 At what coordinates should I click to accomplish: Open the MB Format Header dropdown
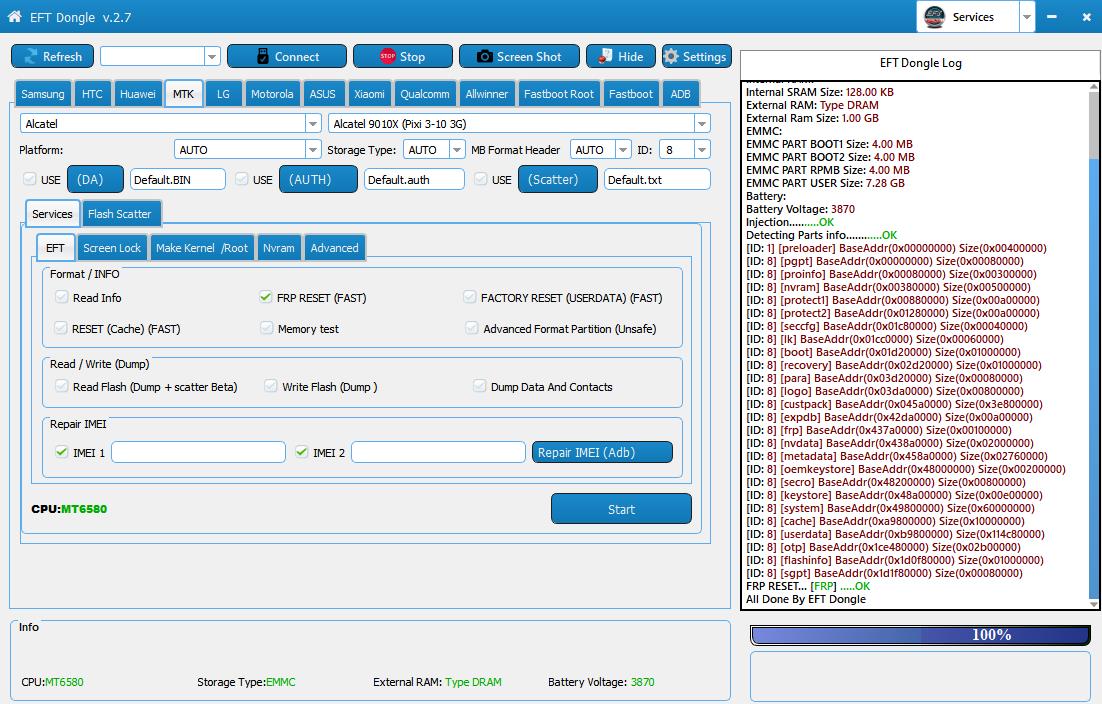point(623,150)
